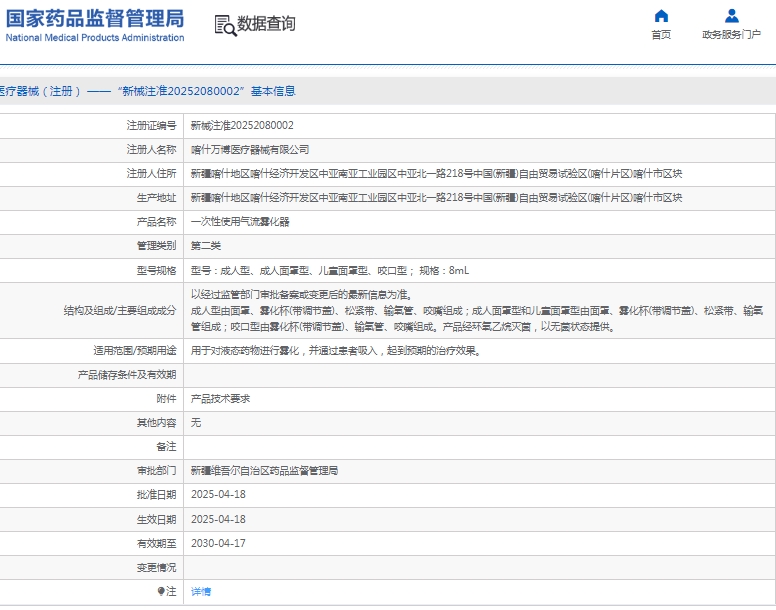
Task: Click the 2025-04-18 date in the 生效日期 row
Action: [x=218, y=519]
